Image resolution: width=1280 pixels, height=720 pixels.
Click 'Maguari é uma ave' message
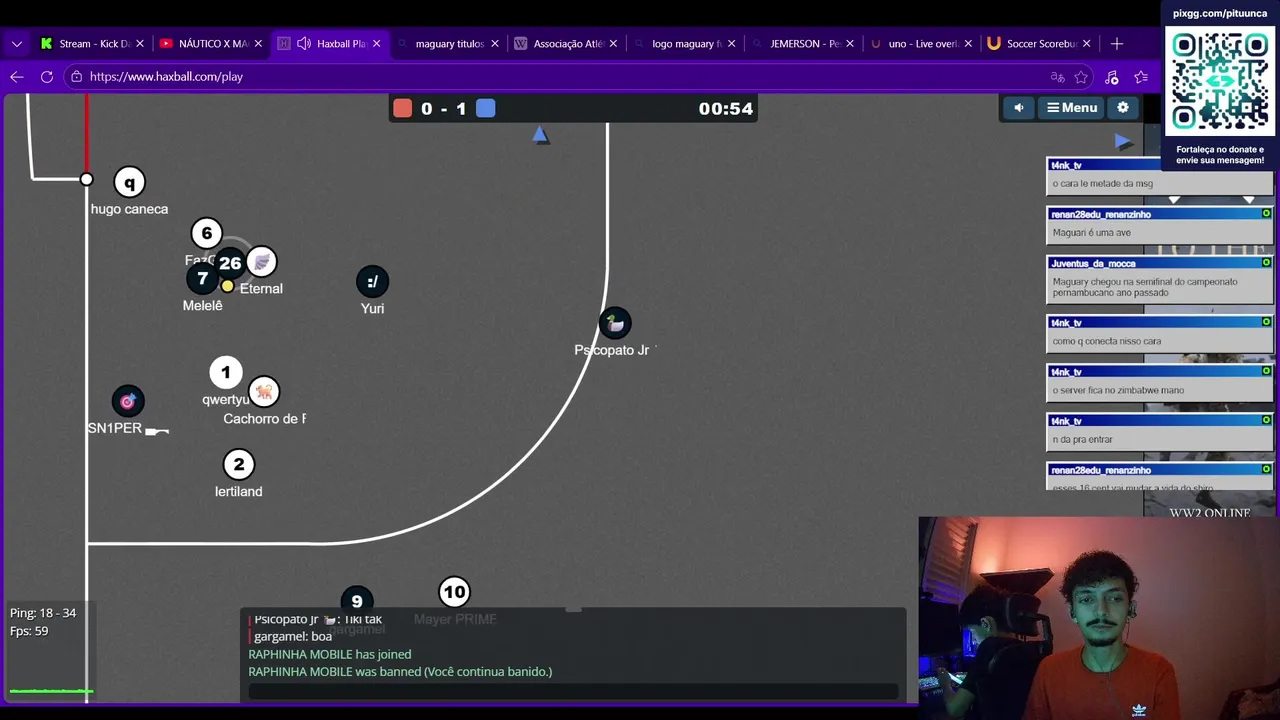pos(1160,225)
